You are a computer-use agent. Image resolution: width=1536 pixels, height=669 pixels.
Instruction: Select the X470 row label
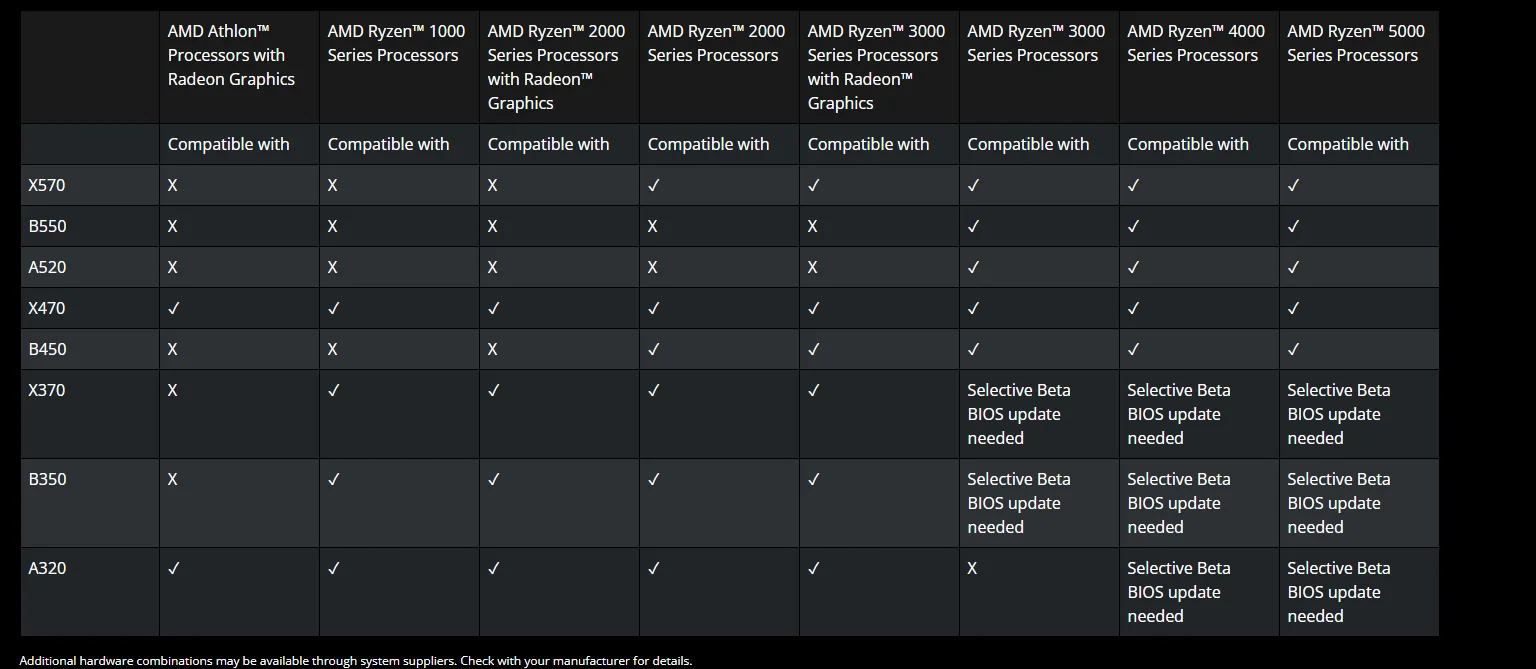pos(47,308)
